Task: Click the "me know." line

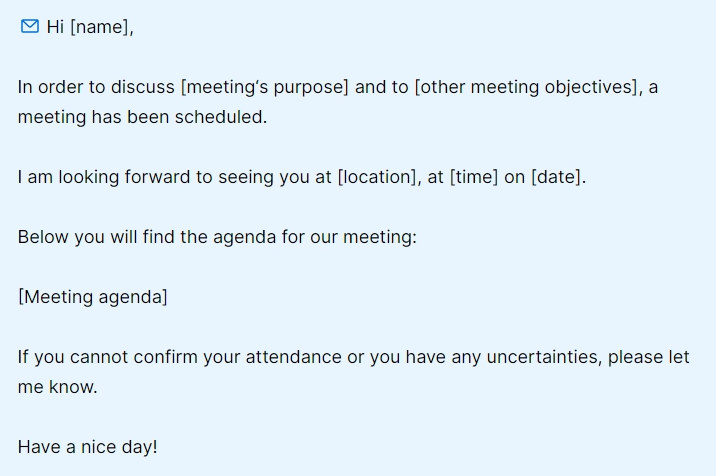Action: (57, 387)
